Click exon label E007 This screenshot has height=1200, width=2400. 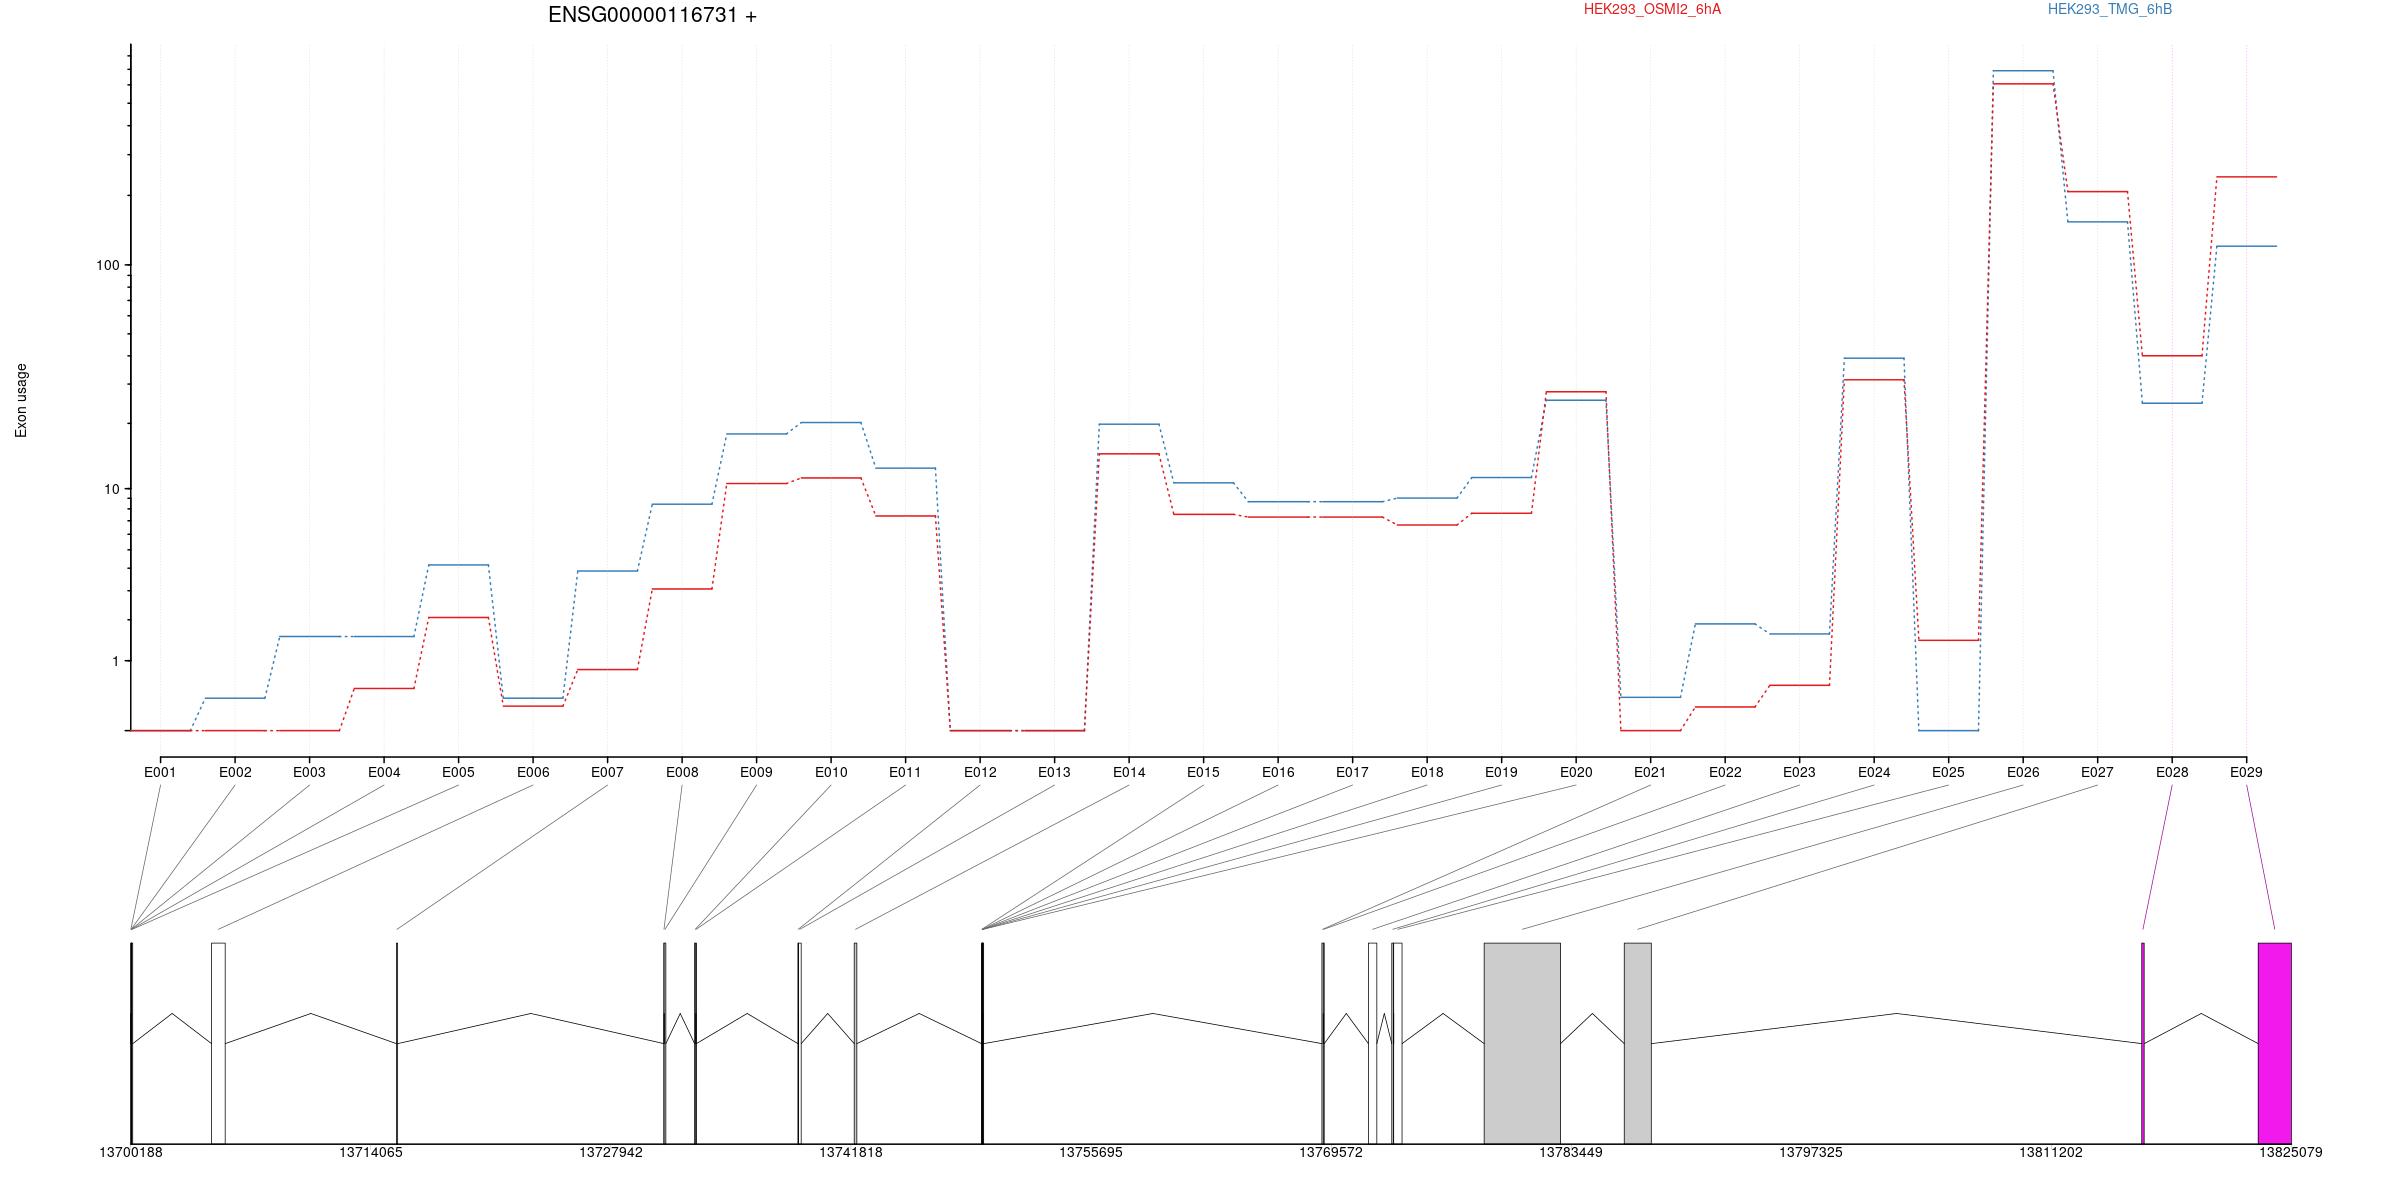(x=607, y=772)
